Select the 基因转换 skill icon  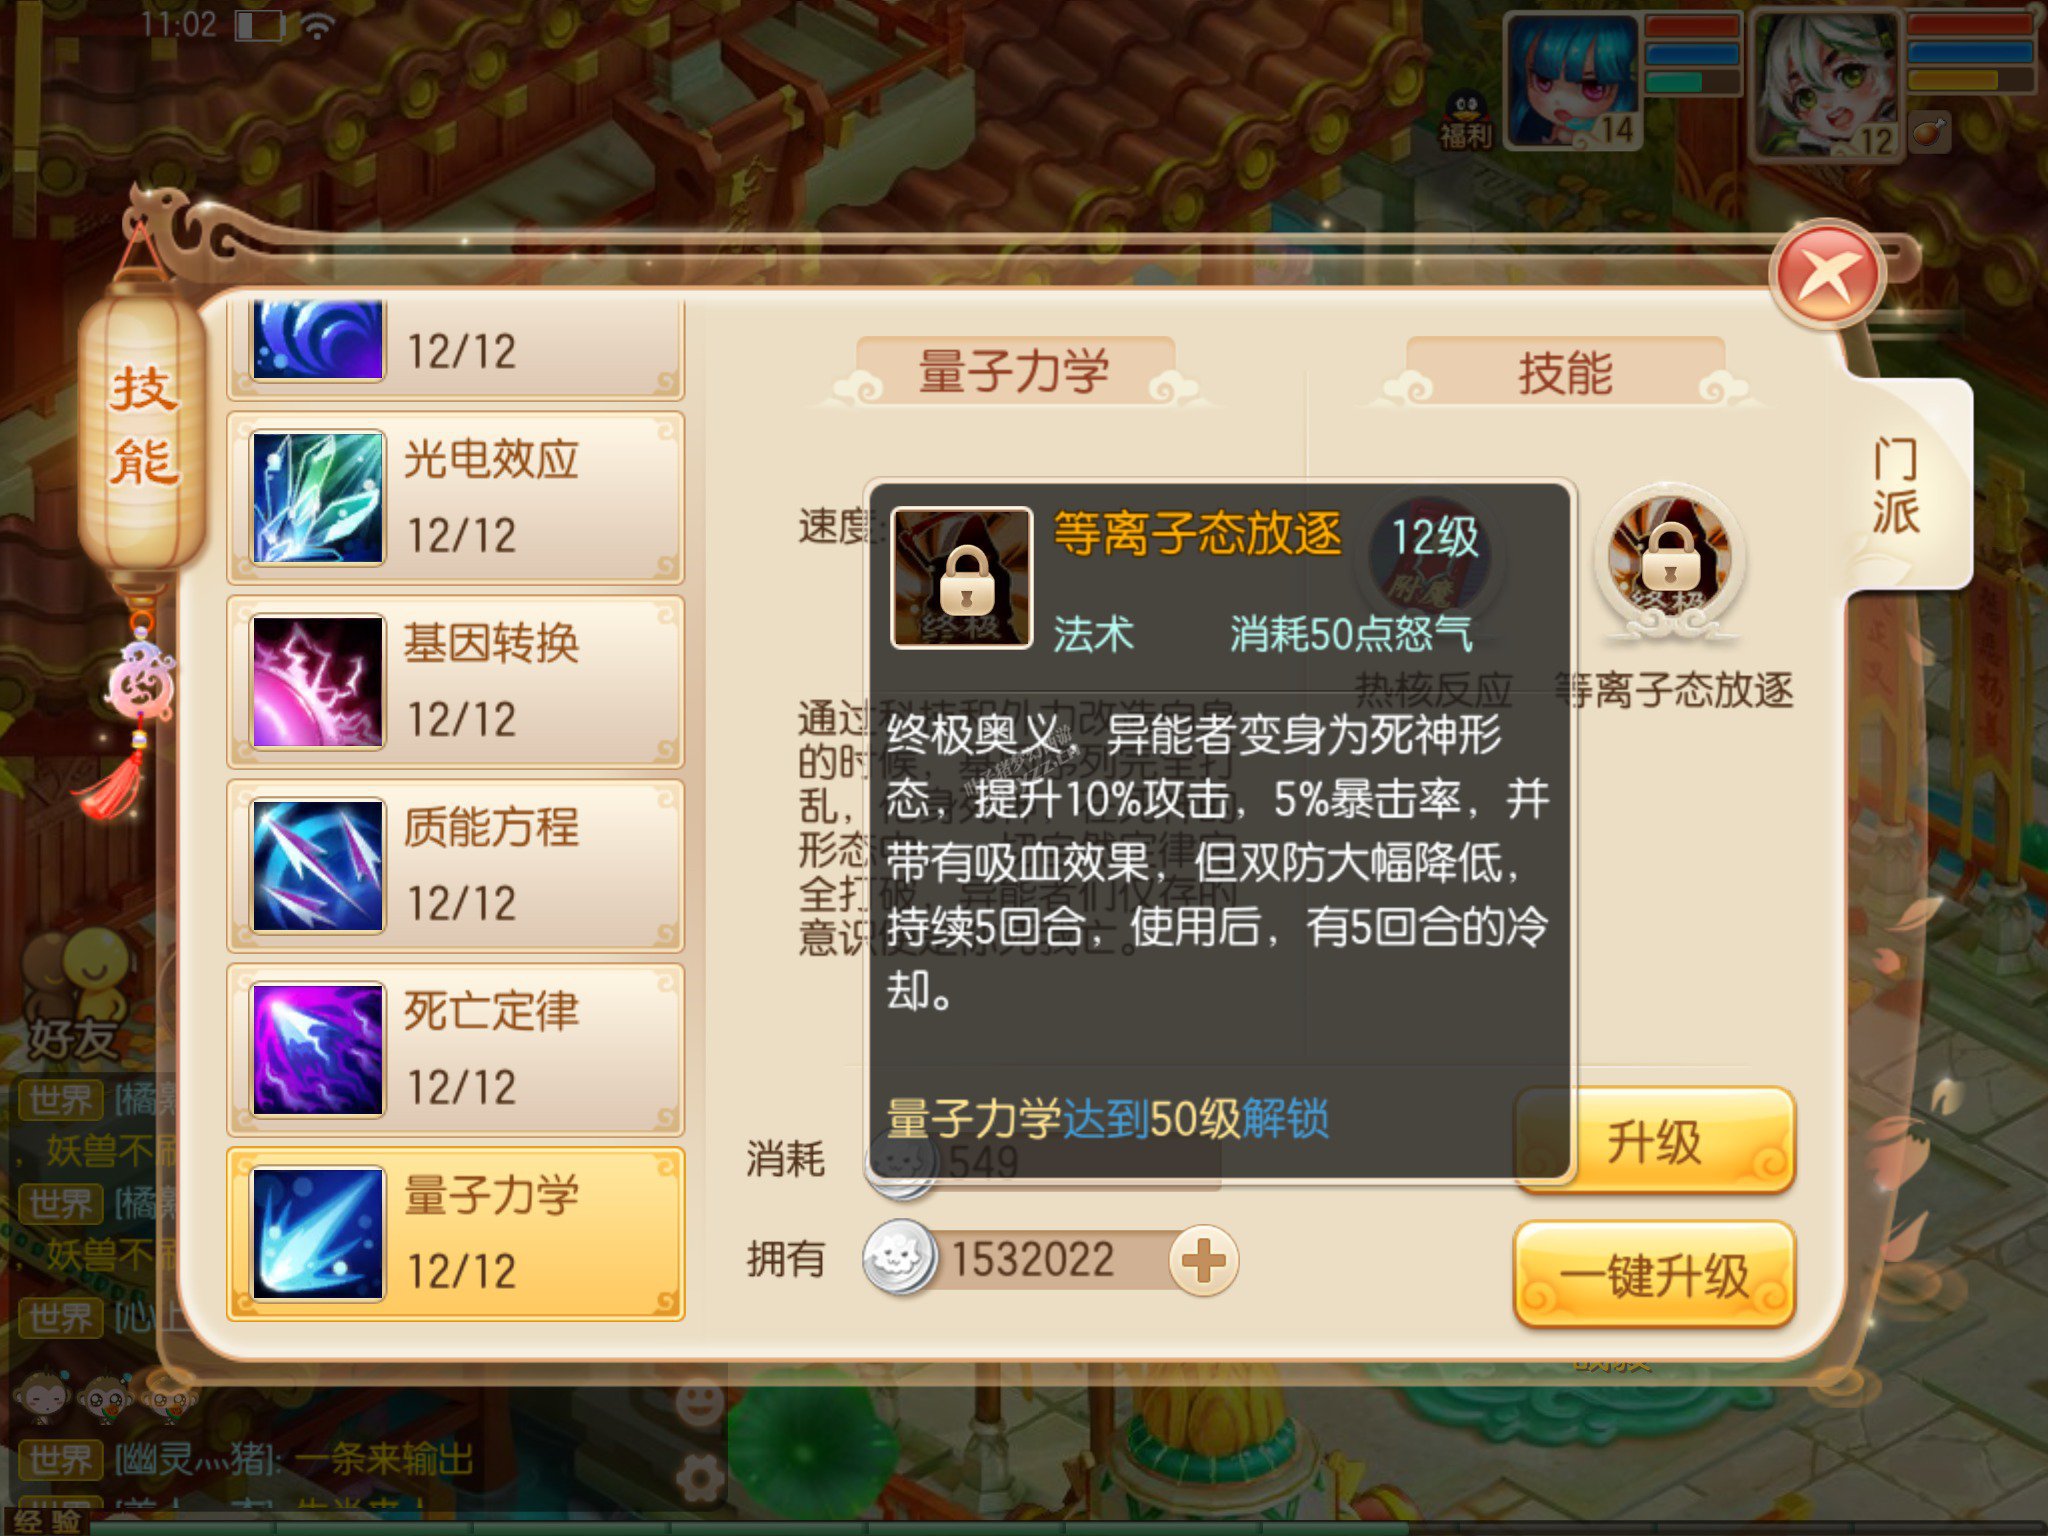click(x=317, y=681)
